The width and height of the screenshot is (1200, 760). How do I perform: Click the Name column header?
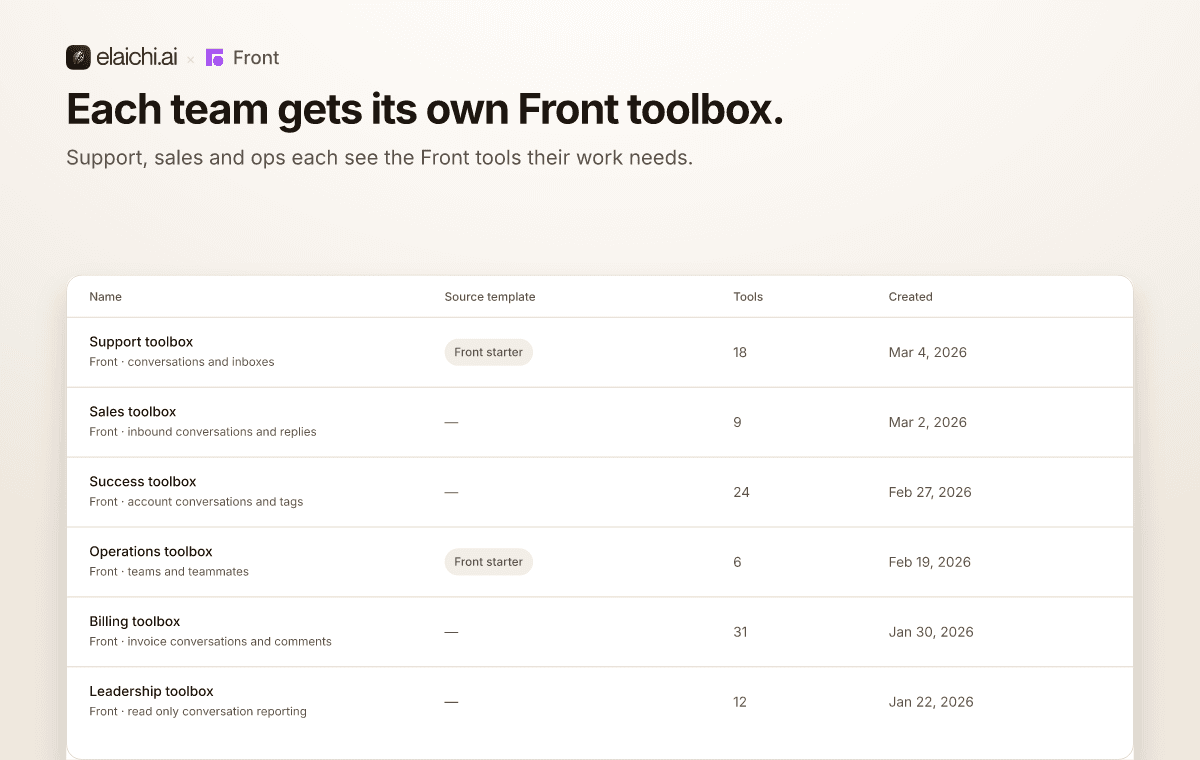pyautogui.click(x=105, y=297)
